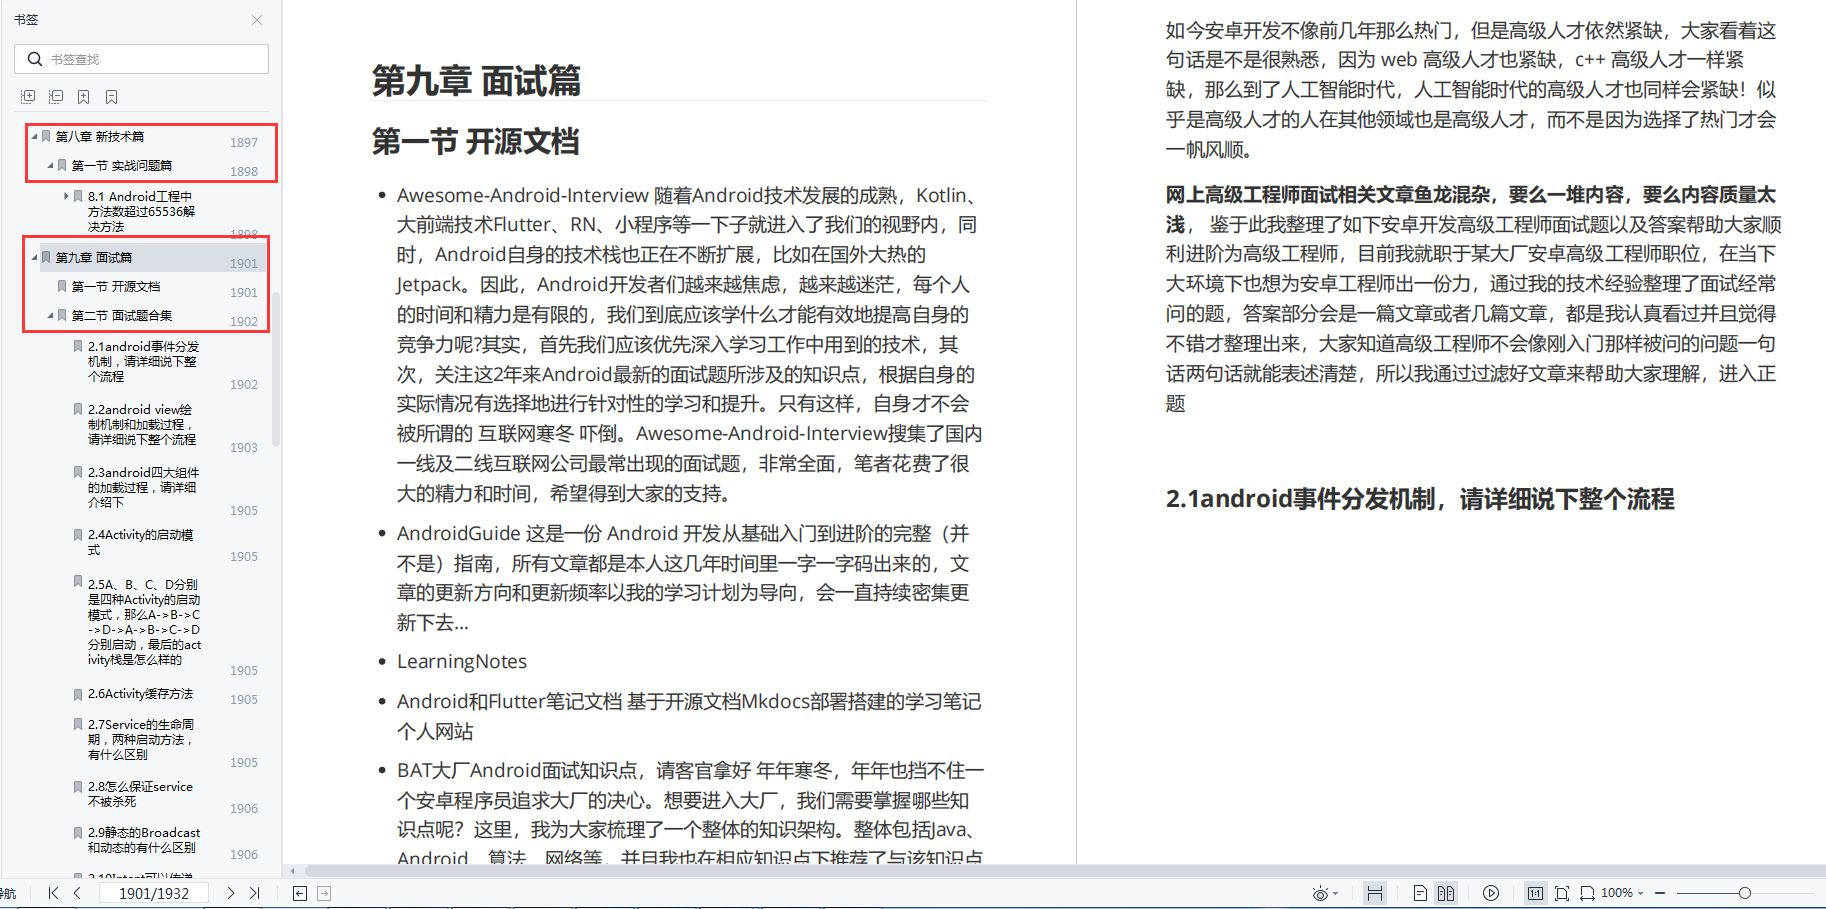Collapse the 第一节 实战问题篇 node

pos(50,165)
